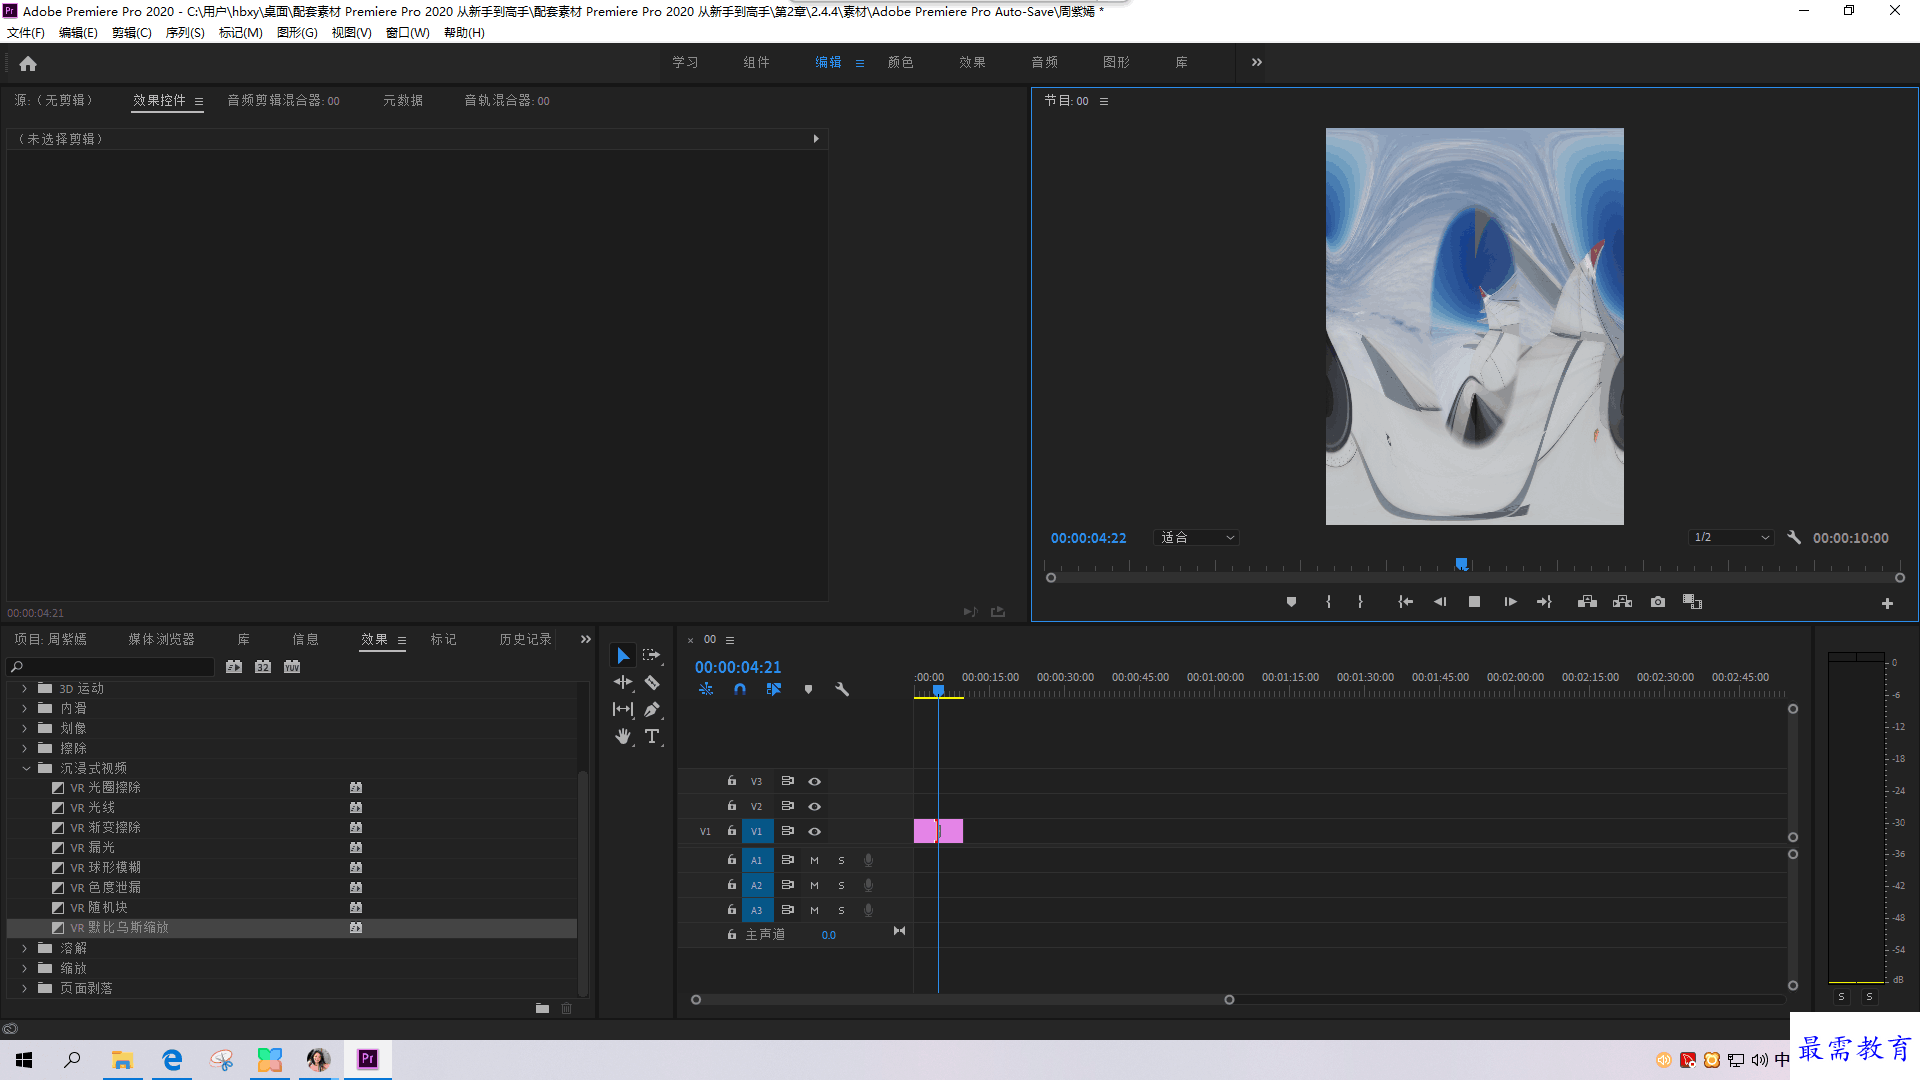Screen dimensions: 1920x1080
Task: Mute audio track A1
Action: [814, 860]
